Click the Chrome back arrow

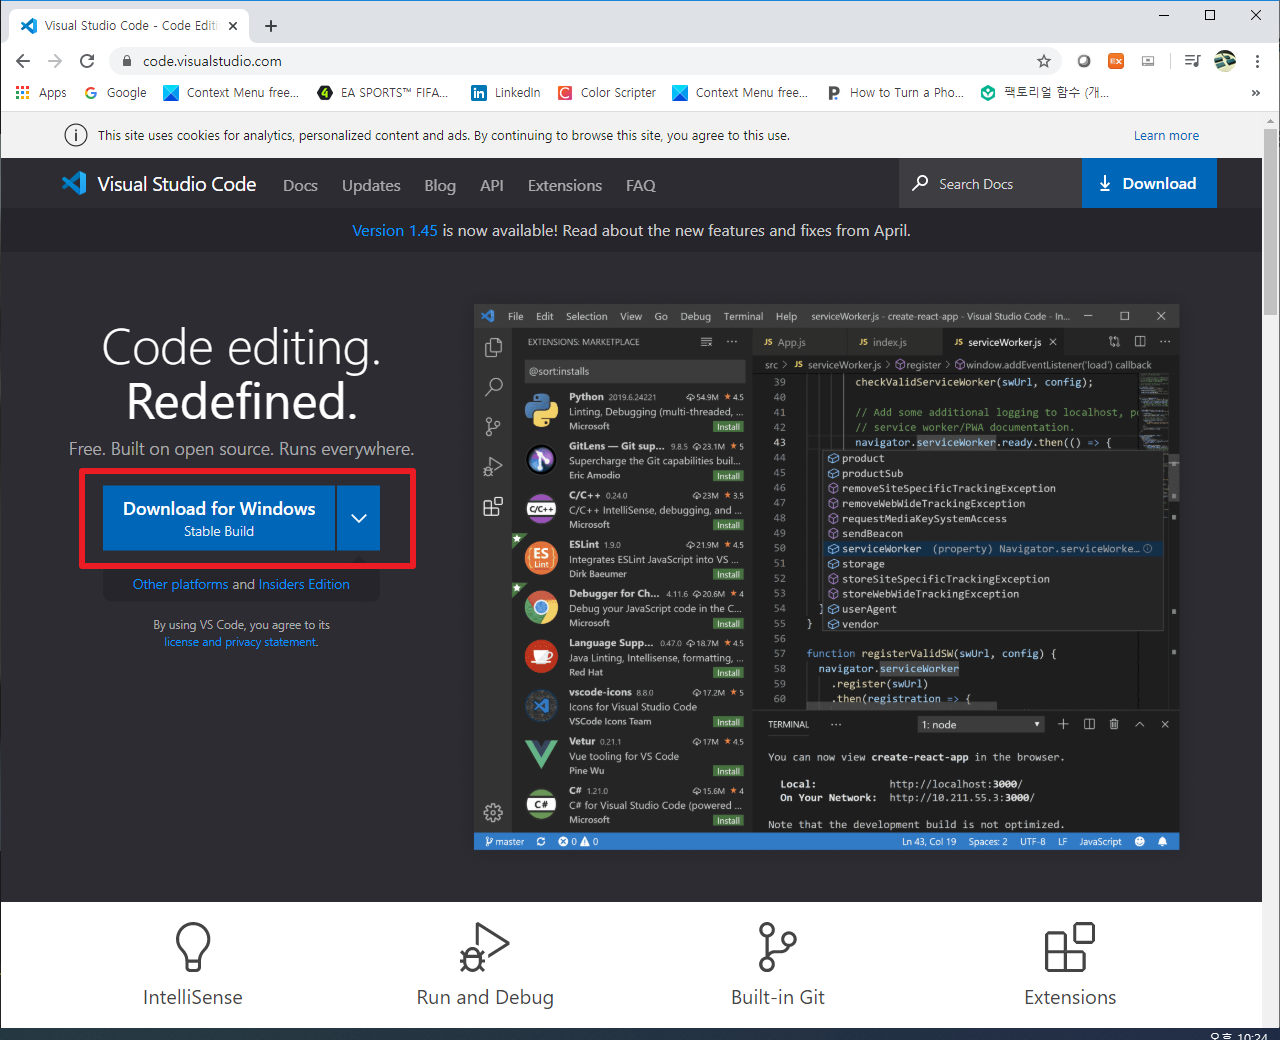pos(23,61)
